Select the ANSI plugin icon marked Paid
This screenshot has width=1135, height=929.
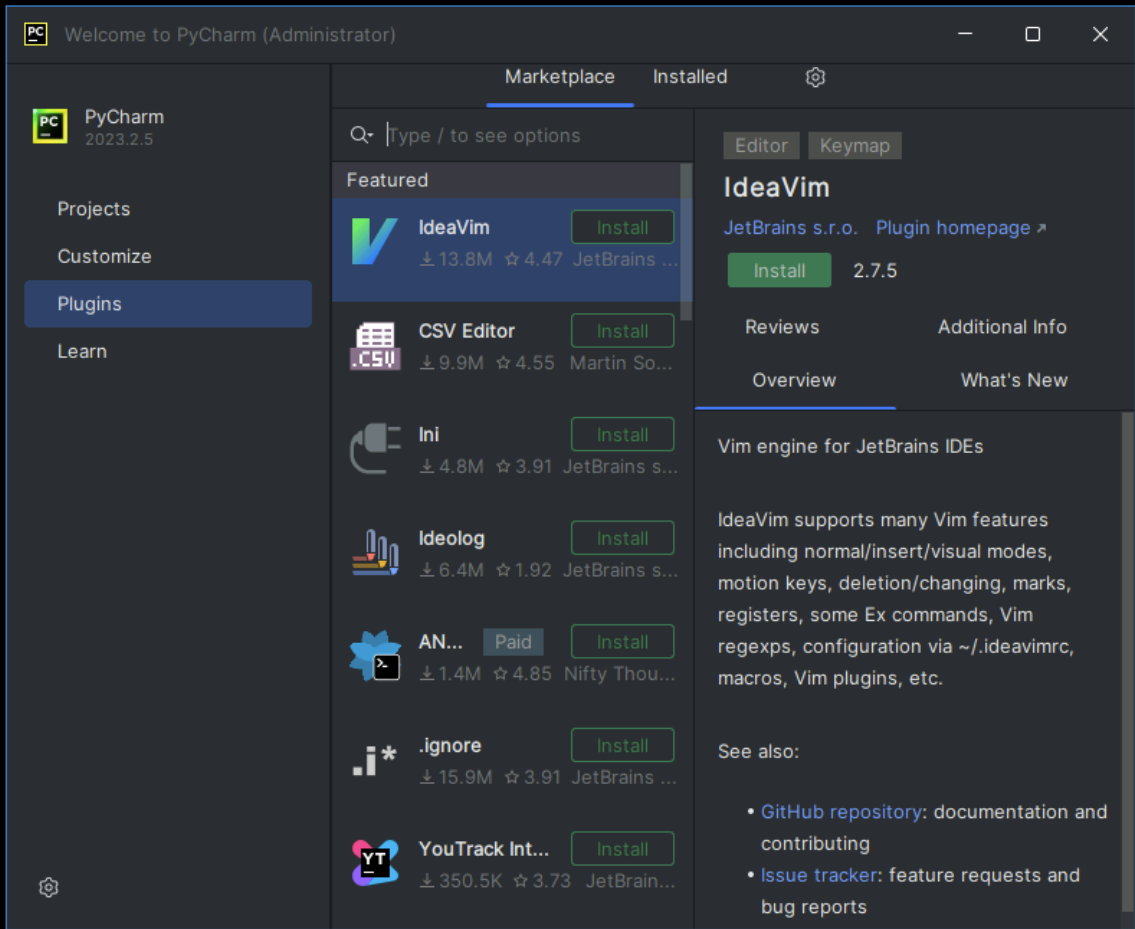click(x=374, y=656)
